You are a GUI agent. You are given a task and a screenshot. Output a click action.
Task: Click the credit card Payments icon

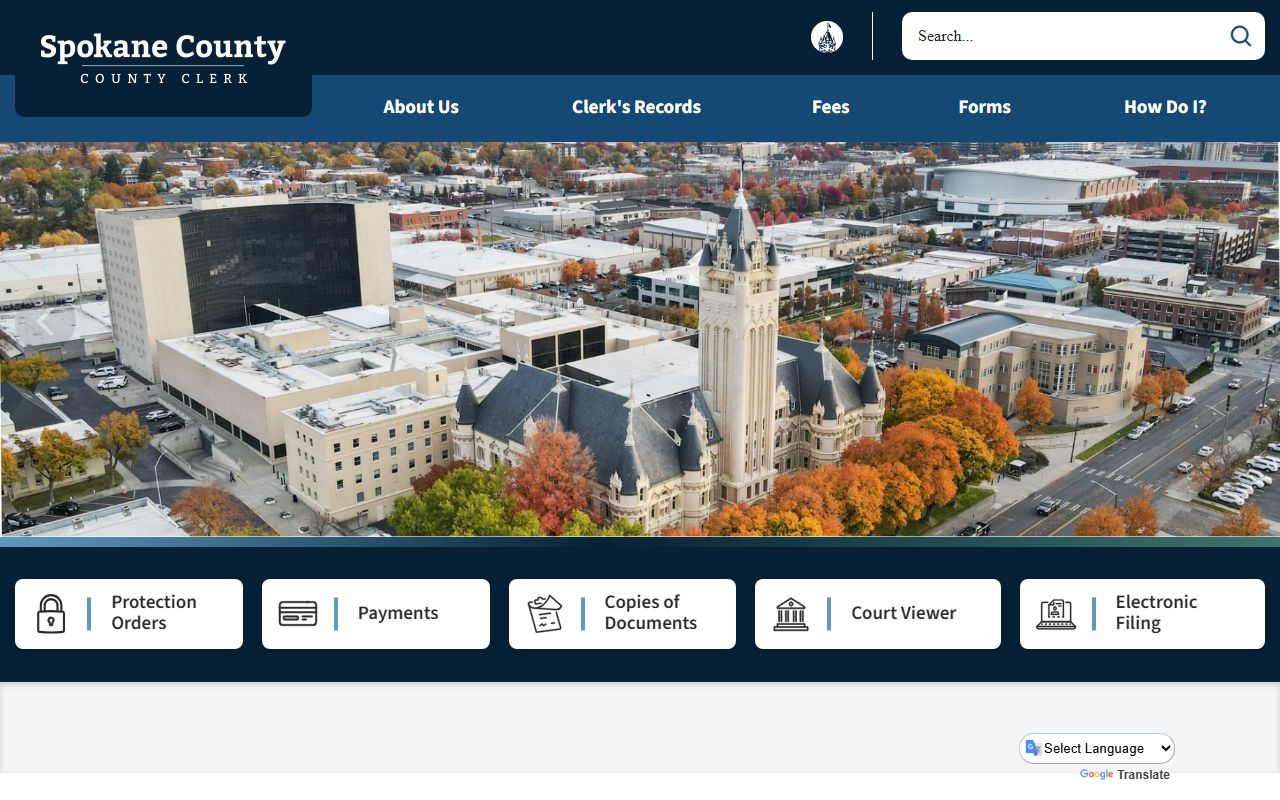click(x=298, y=614)
